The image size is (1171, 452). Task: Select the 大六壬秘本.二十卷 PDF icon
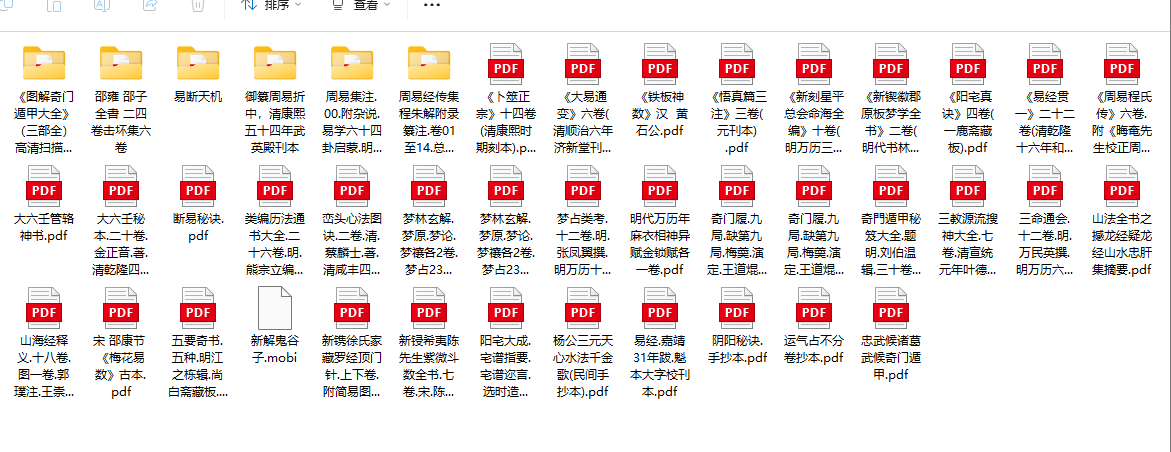[121, 185]
